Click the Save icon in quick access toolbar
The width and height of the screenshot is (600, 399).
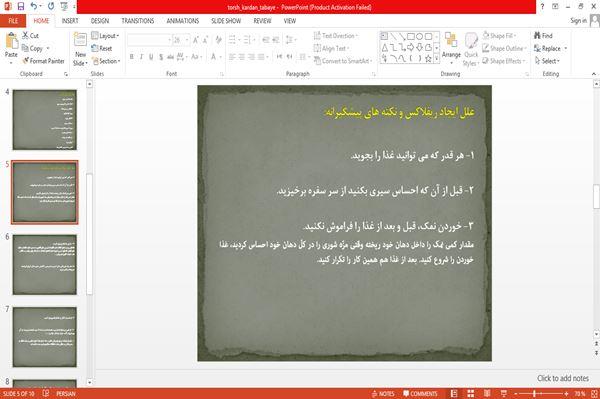point(21,6)
